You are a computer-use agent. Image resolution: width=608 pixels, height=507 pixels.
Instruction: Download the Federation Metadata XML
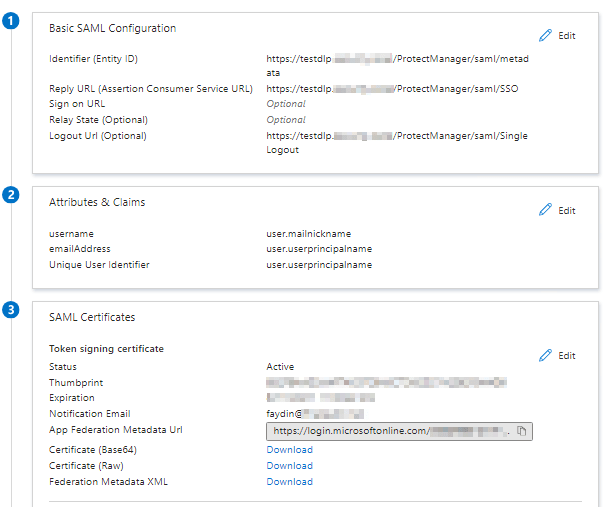pos(289,482)
